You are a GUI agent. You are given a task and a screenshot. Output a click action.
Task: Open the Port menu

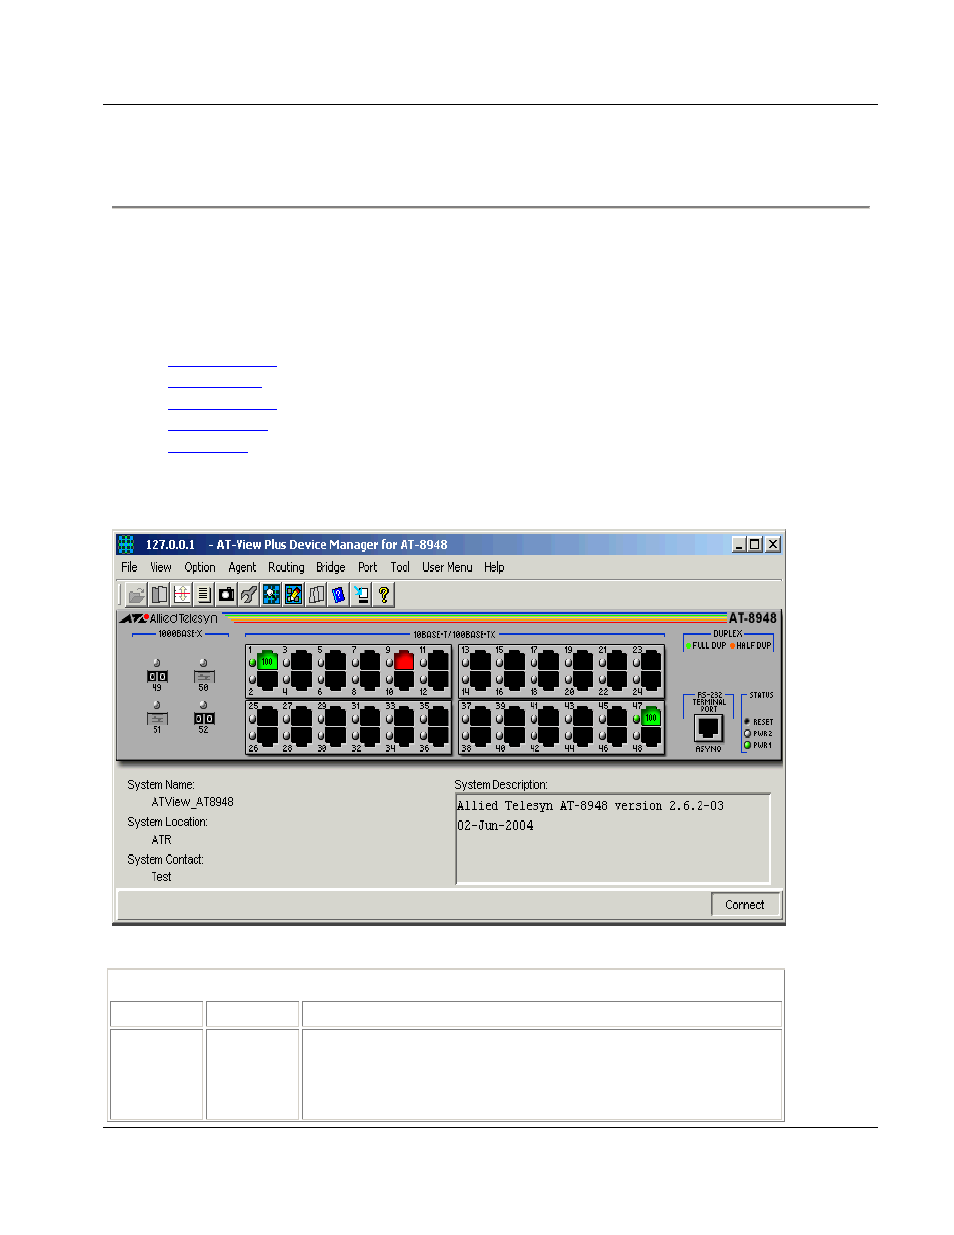[368, 567]
